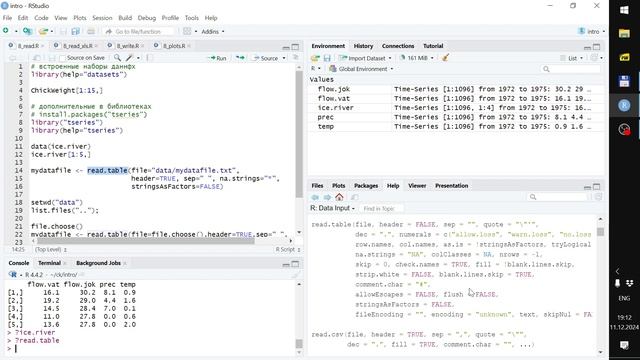Image resolution: width=640 pixels, height=360 pixels.
Task: Open Import Dataset dropdown
Action: (x=390, y=58)
